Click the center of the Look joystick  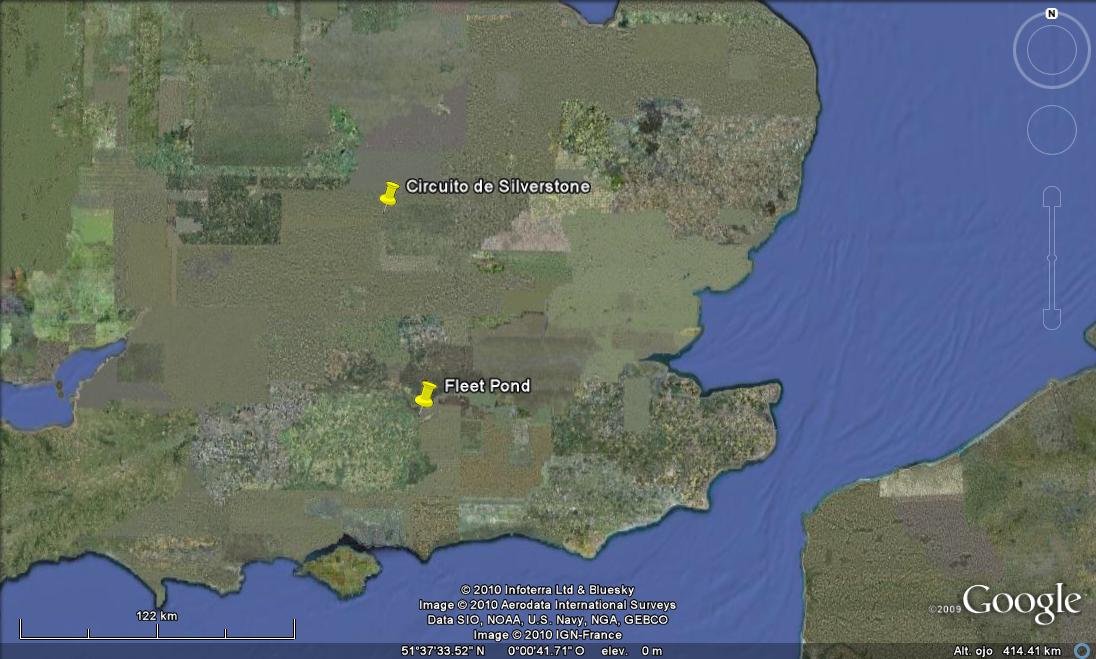pos(1051,50)
